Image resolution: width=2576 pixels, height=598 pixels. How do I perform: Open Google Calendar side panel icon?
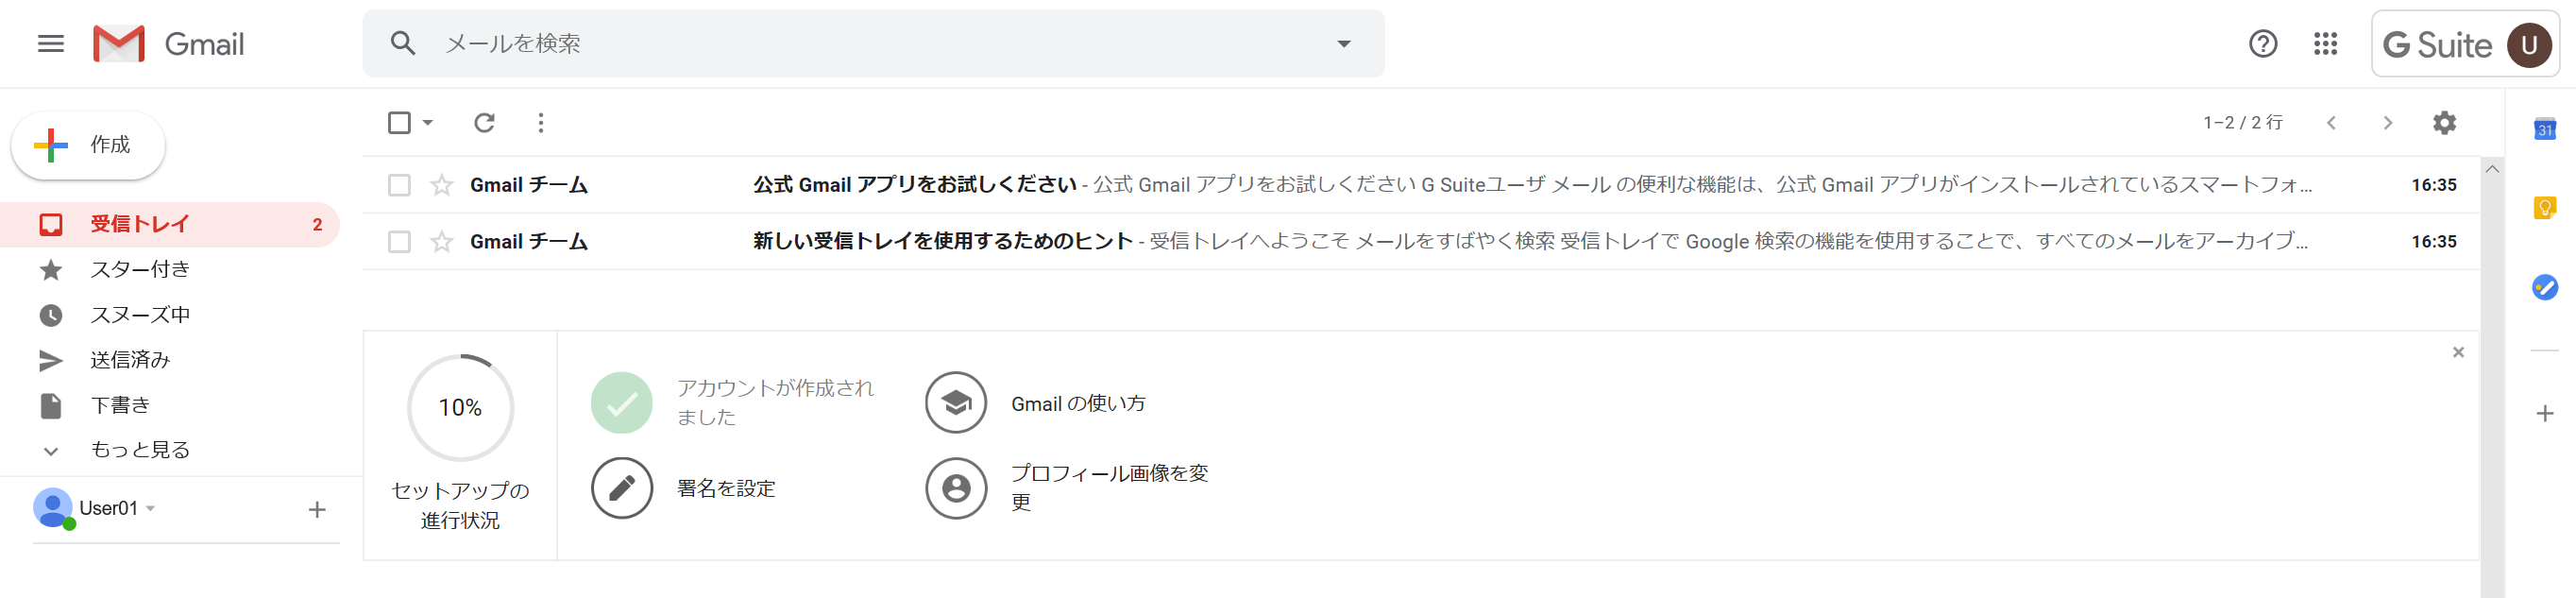click(x=2544, y=129)
